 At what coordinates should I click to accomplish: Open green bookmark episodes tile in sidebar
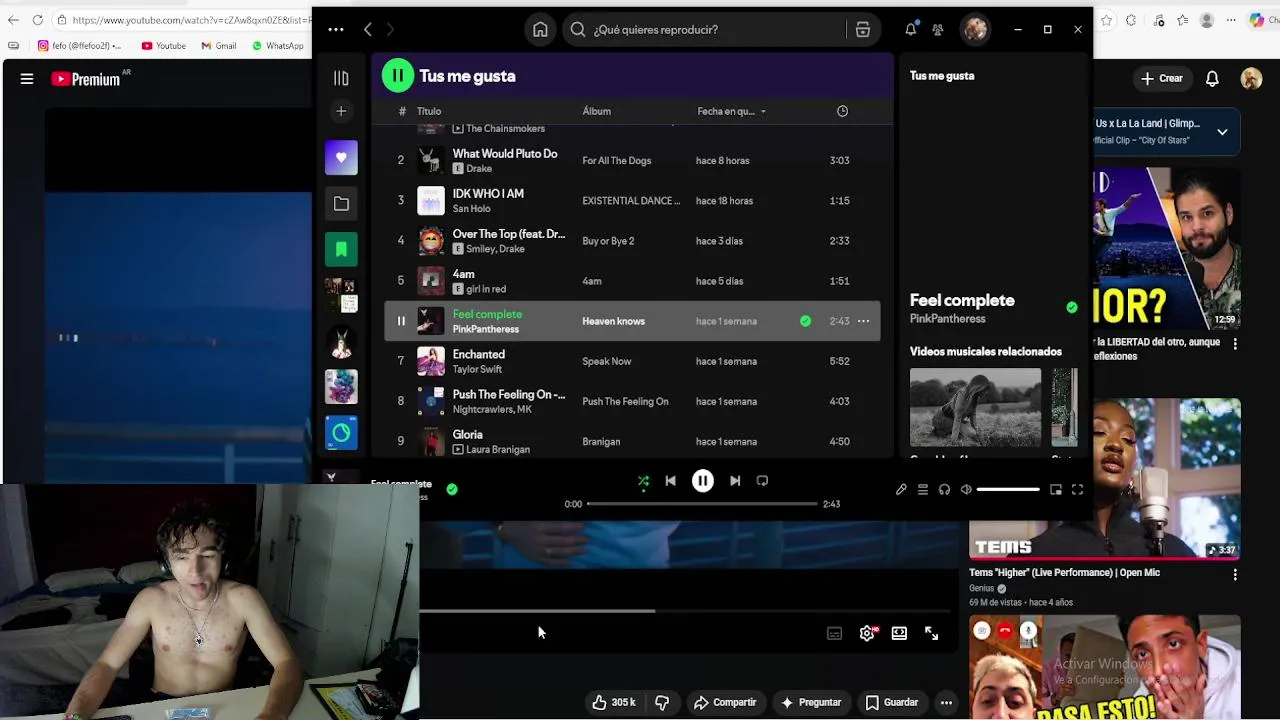(x=341, y=250)
